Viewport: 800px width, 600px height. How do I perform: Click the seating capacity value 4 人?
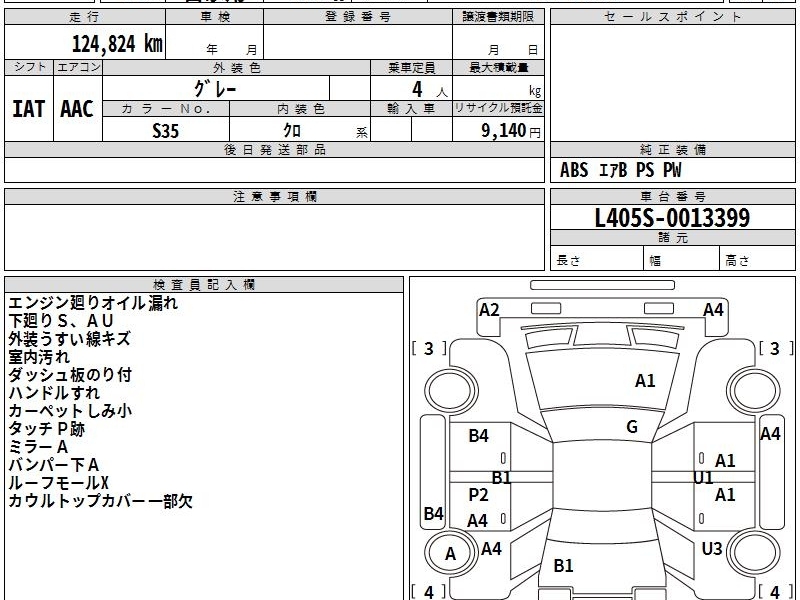pyautogui.click(x=430, y=90)
